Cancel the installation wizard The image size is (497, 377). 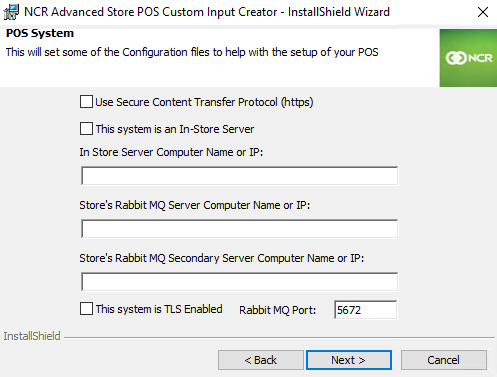pos(444,360)
